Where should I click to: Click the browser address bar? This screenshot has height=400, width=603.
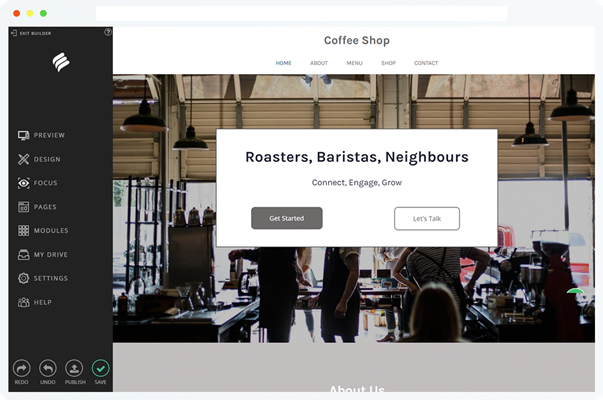[302, 13]
